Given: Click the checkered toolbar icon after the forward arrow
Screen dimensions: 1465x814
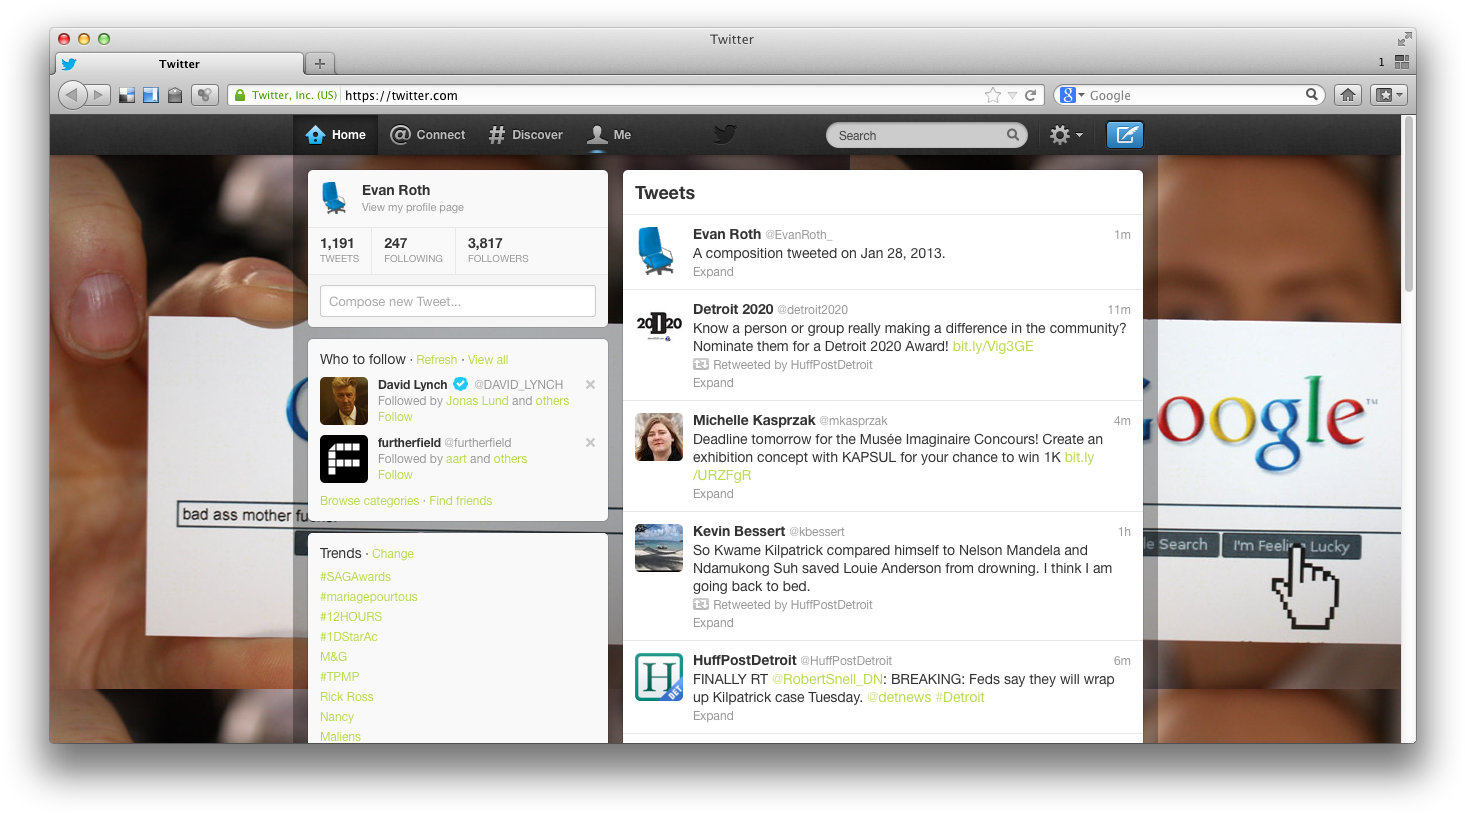Looking at the screenshot, I should click(127, 95).
